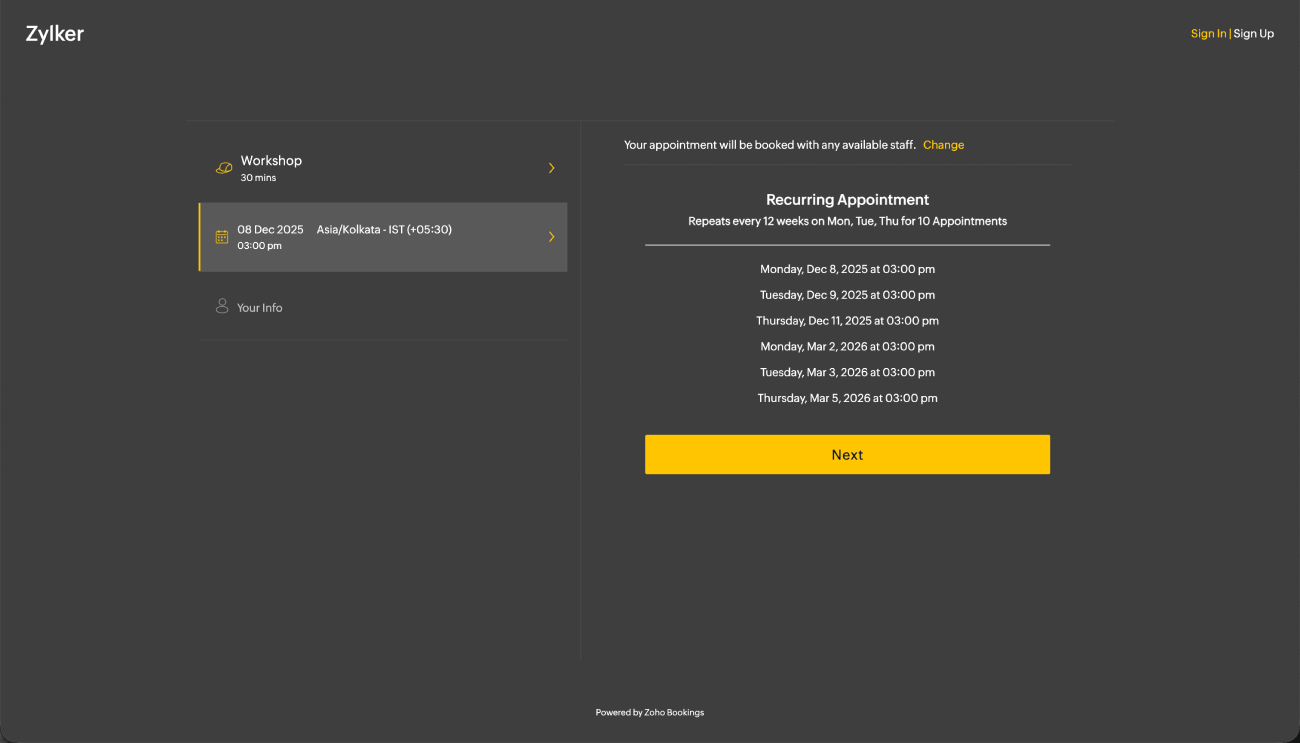Click the Sign Up link
This screenshot has width=1300, height=743.
[1254, 34]
